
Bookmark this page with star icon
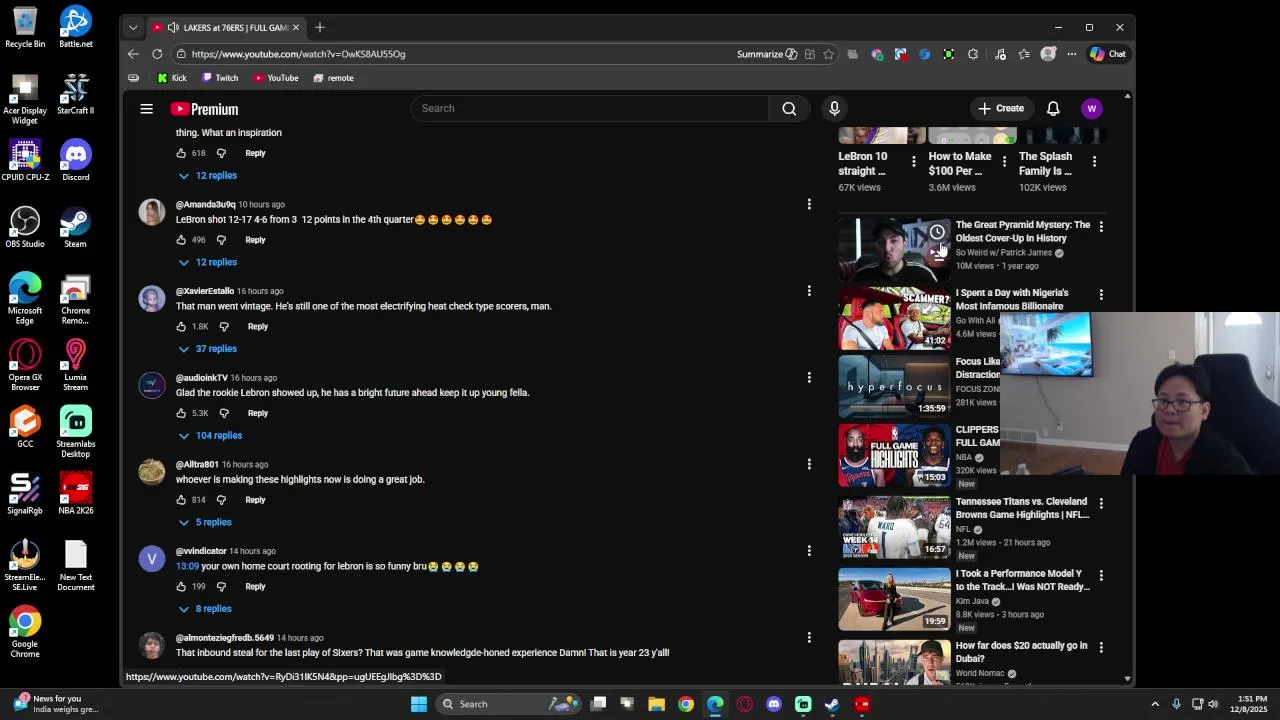coord(828,54)
